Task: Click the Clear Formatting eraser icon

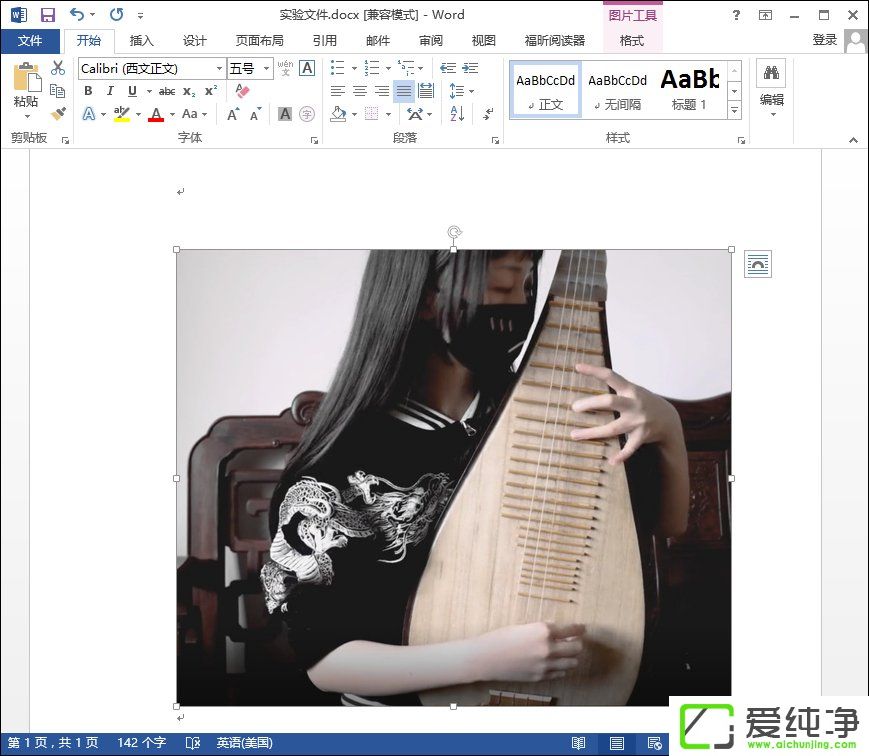Action: coord(241,91)
